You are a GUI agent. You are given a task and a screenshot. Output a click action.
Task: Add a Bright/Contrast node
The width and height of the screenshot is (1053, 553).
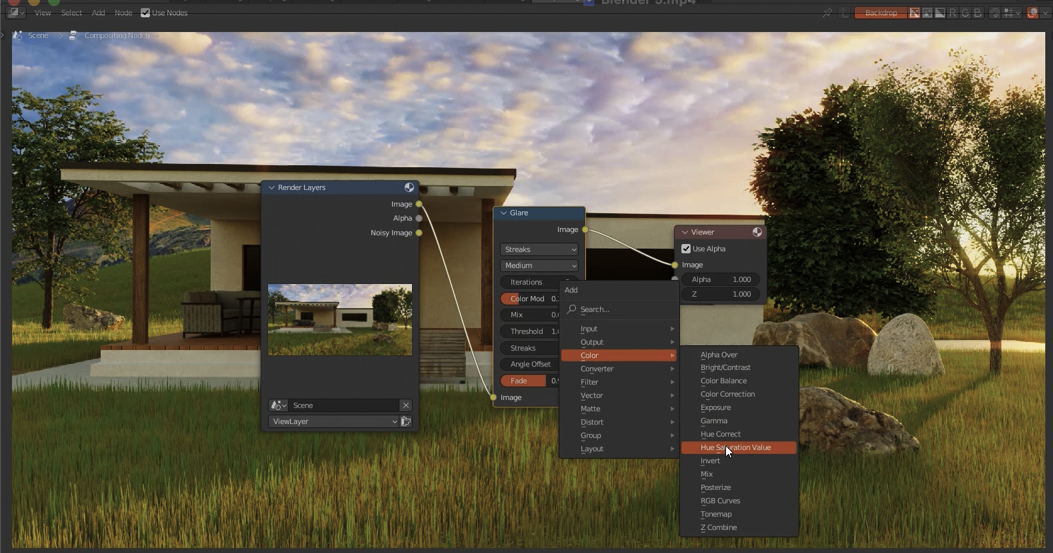click(739, 368)
